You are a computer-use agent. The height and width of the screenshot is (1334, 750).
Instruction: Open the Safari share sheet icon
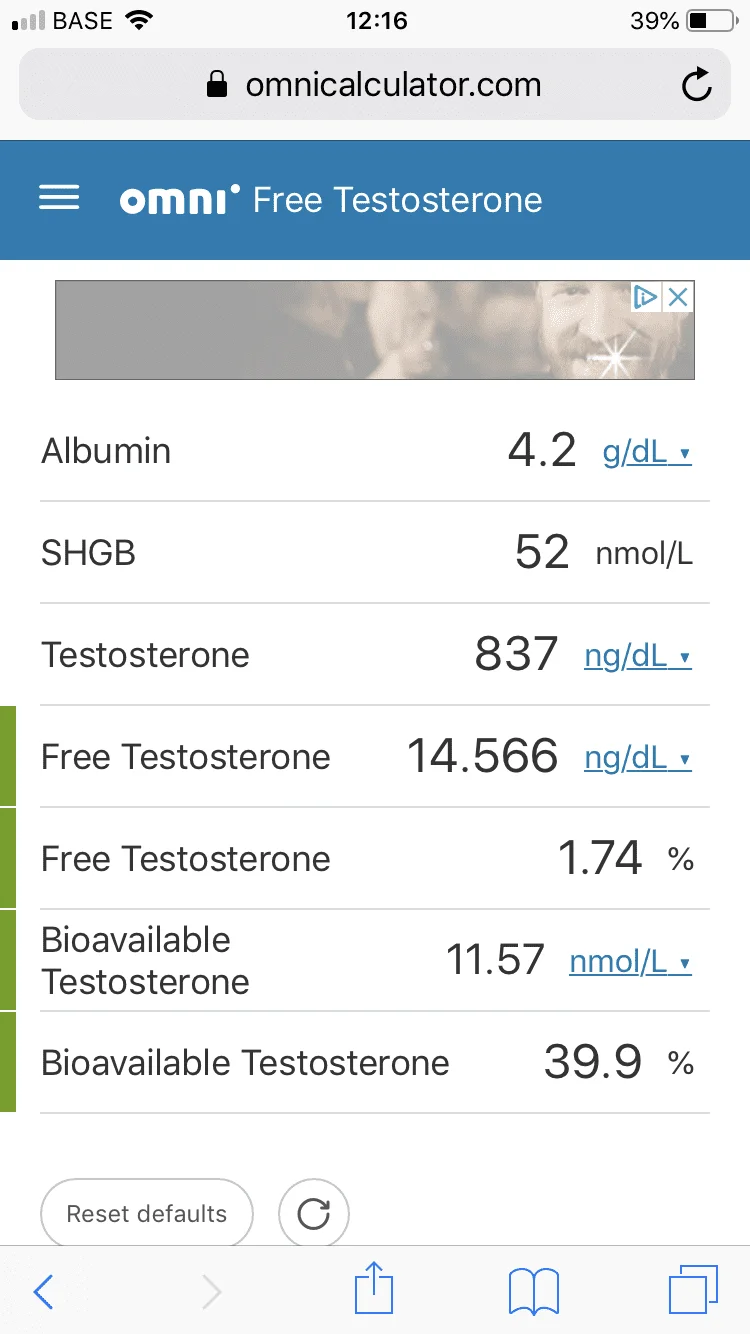[375, 1288]
